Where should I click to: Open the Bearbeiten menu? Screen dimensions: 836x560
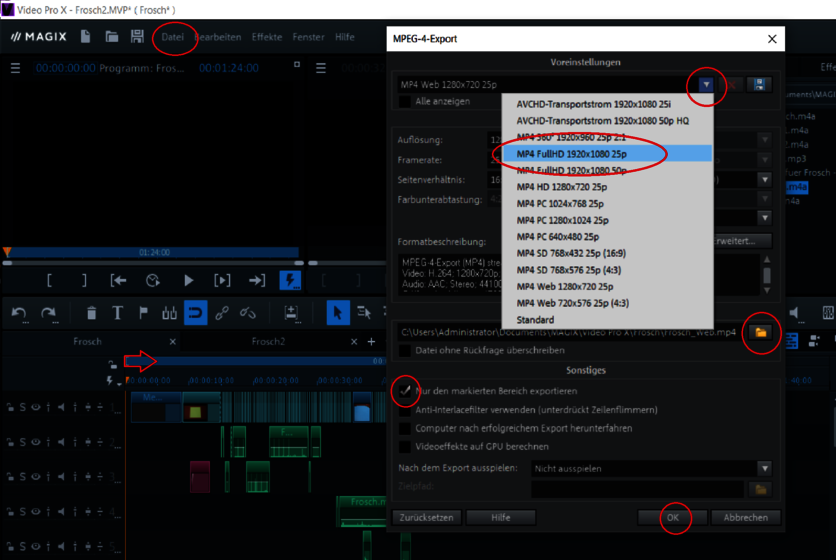[218, 37]
